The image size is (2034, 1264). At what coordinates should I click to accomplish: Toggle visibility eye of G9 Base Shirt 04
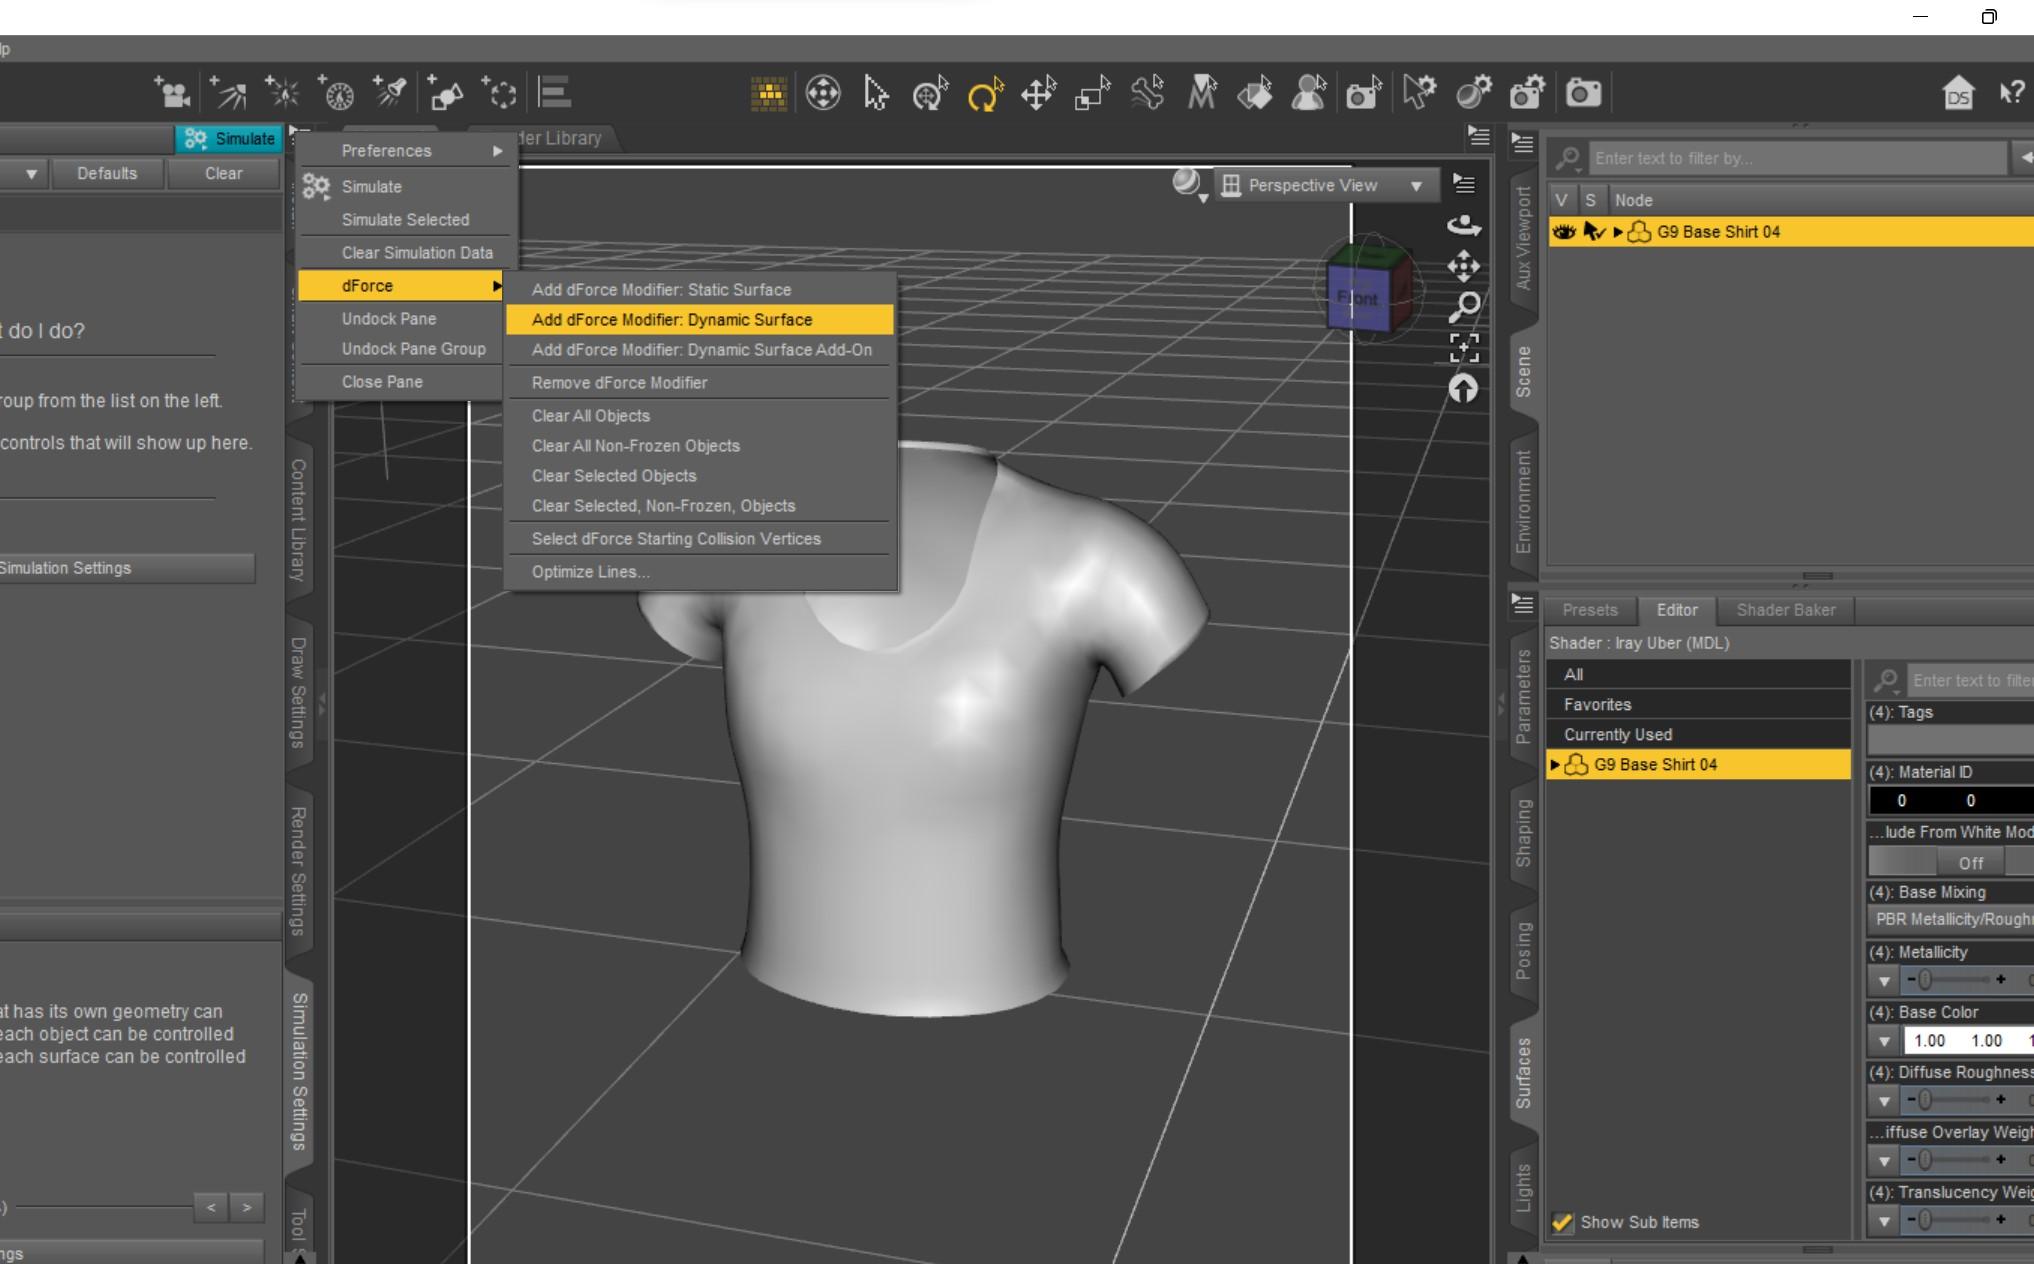click(x=1563, y=232)
